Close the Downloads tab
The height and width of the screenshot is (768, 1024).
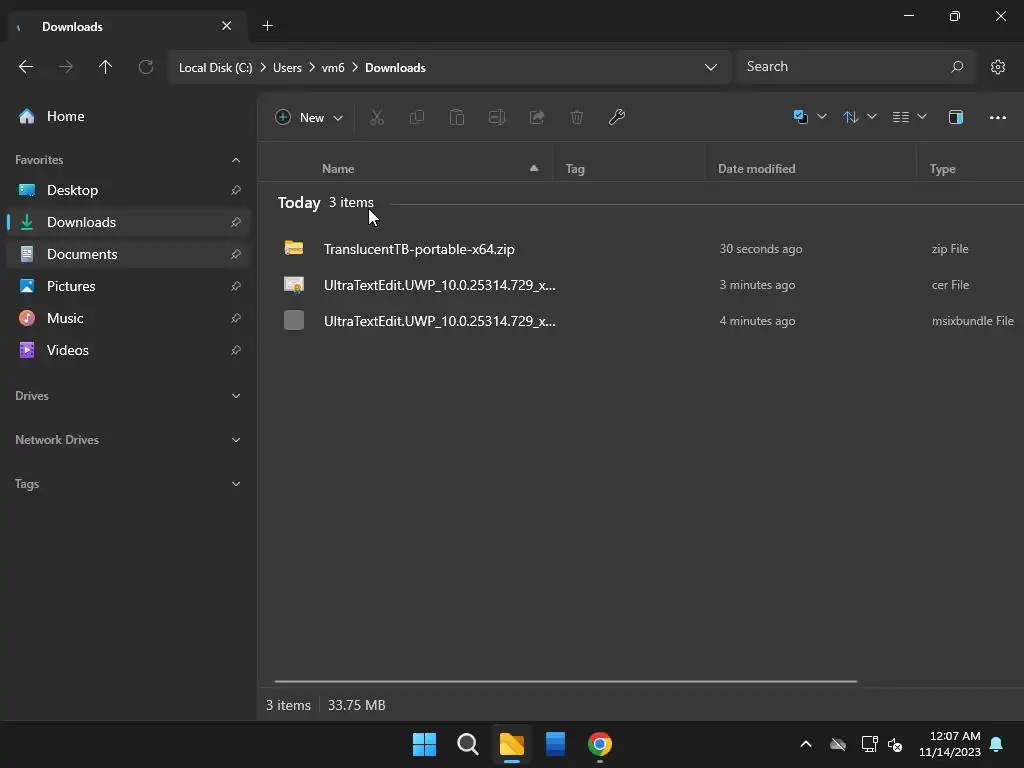pos(227,26)
